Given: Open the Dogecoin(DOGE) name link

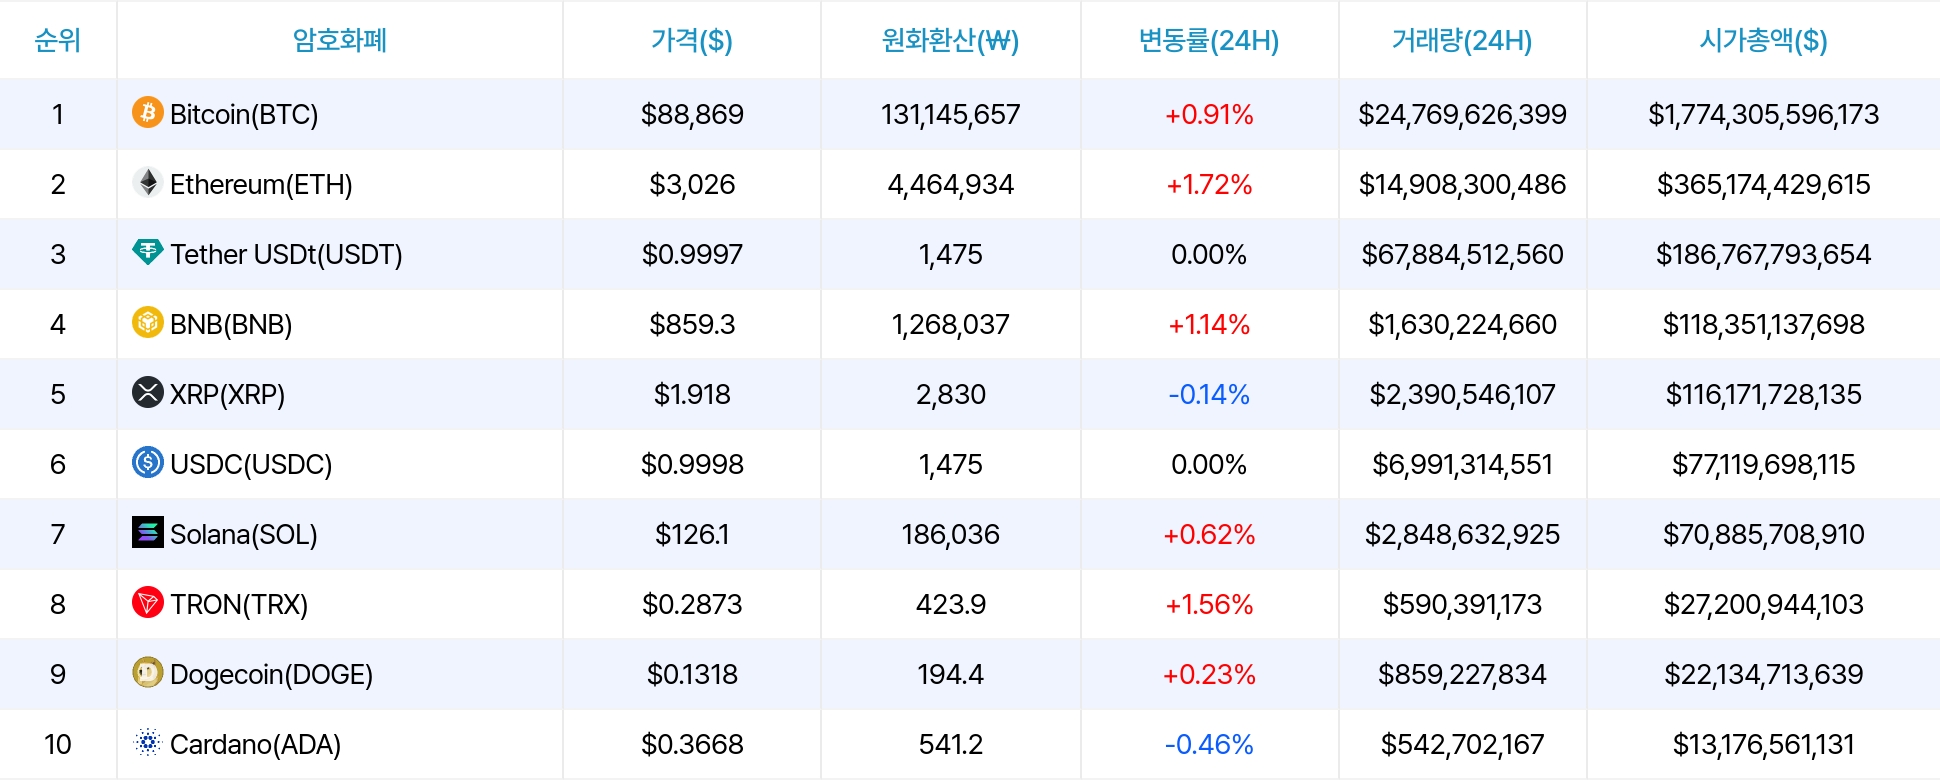Looking at the screenshot, I should point(271,674).
